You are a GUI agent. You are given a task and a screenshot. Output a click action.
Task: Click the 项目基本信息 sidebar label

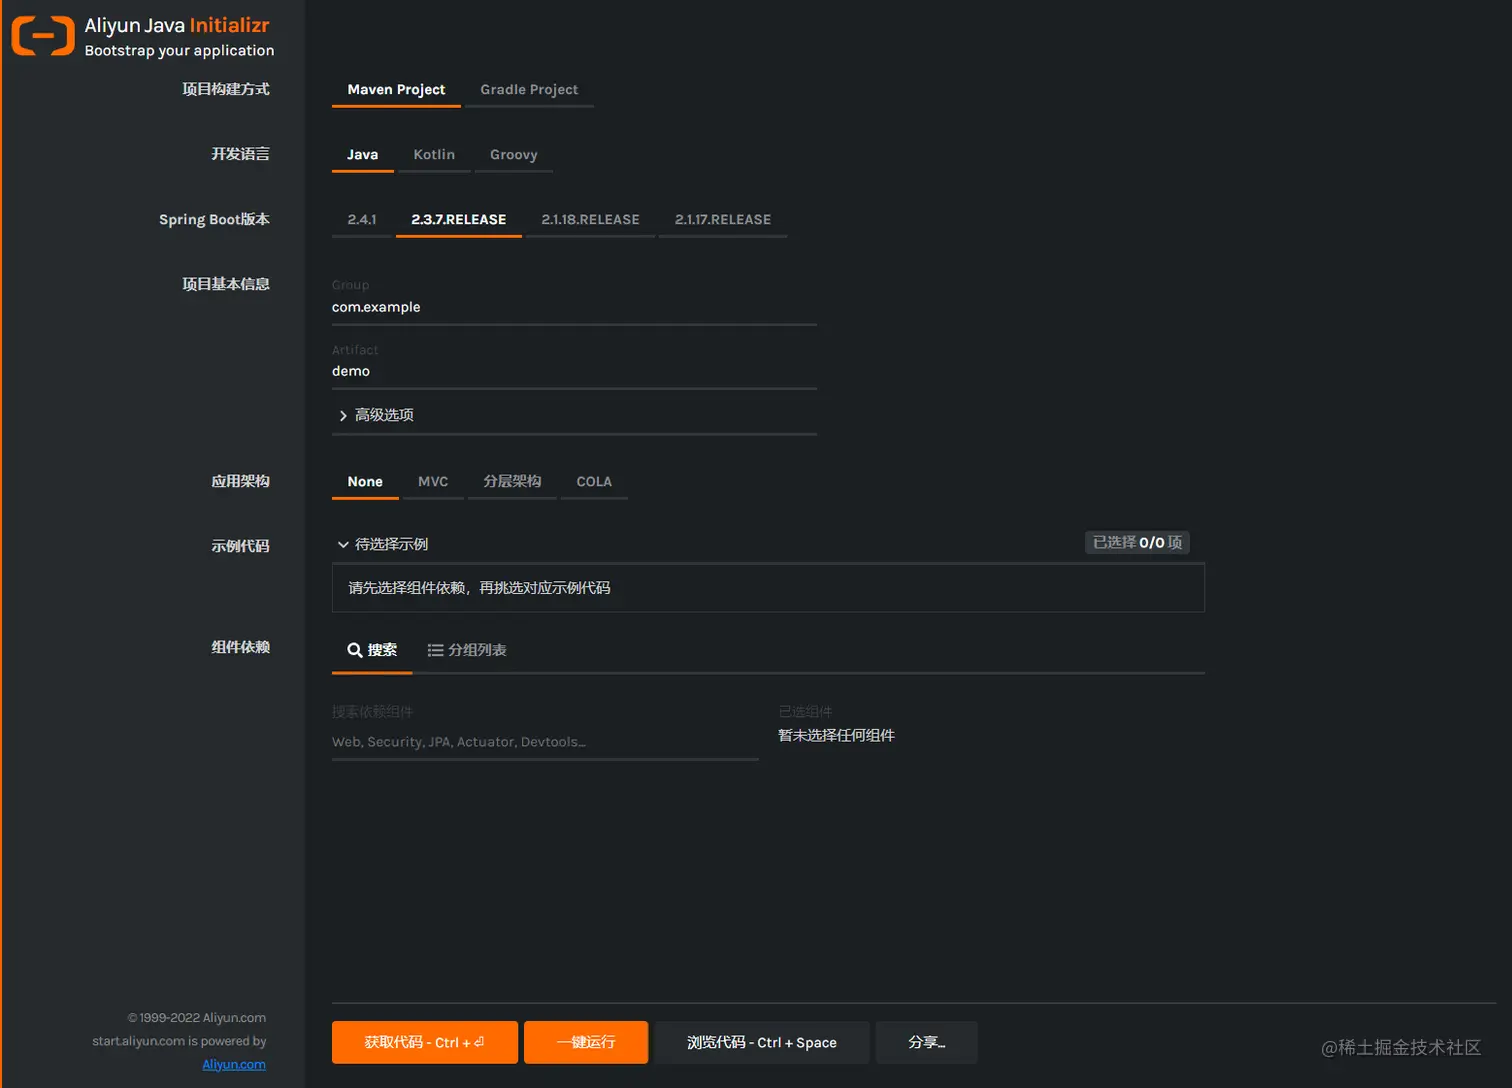coord(226,284)
